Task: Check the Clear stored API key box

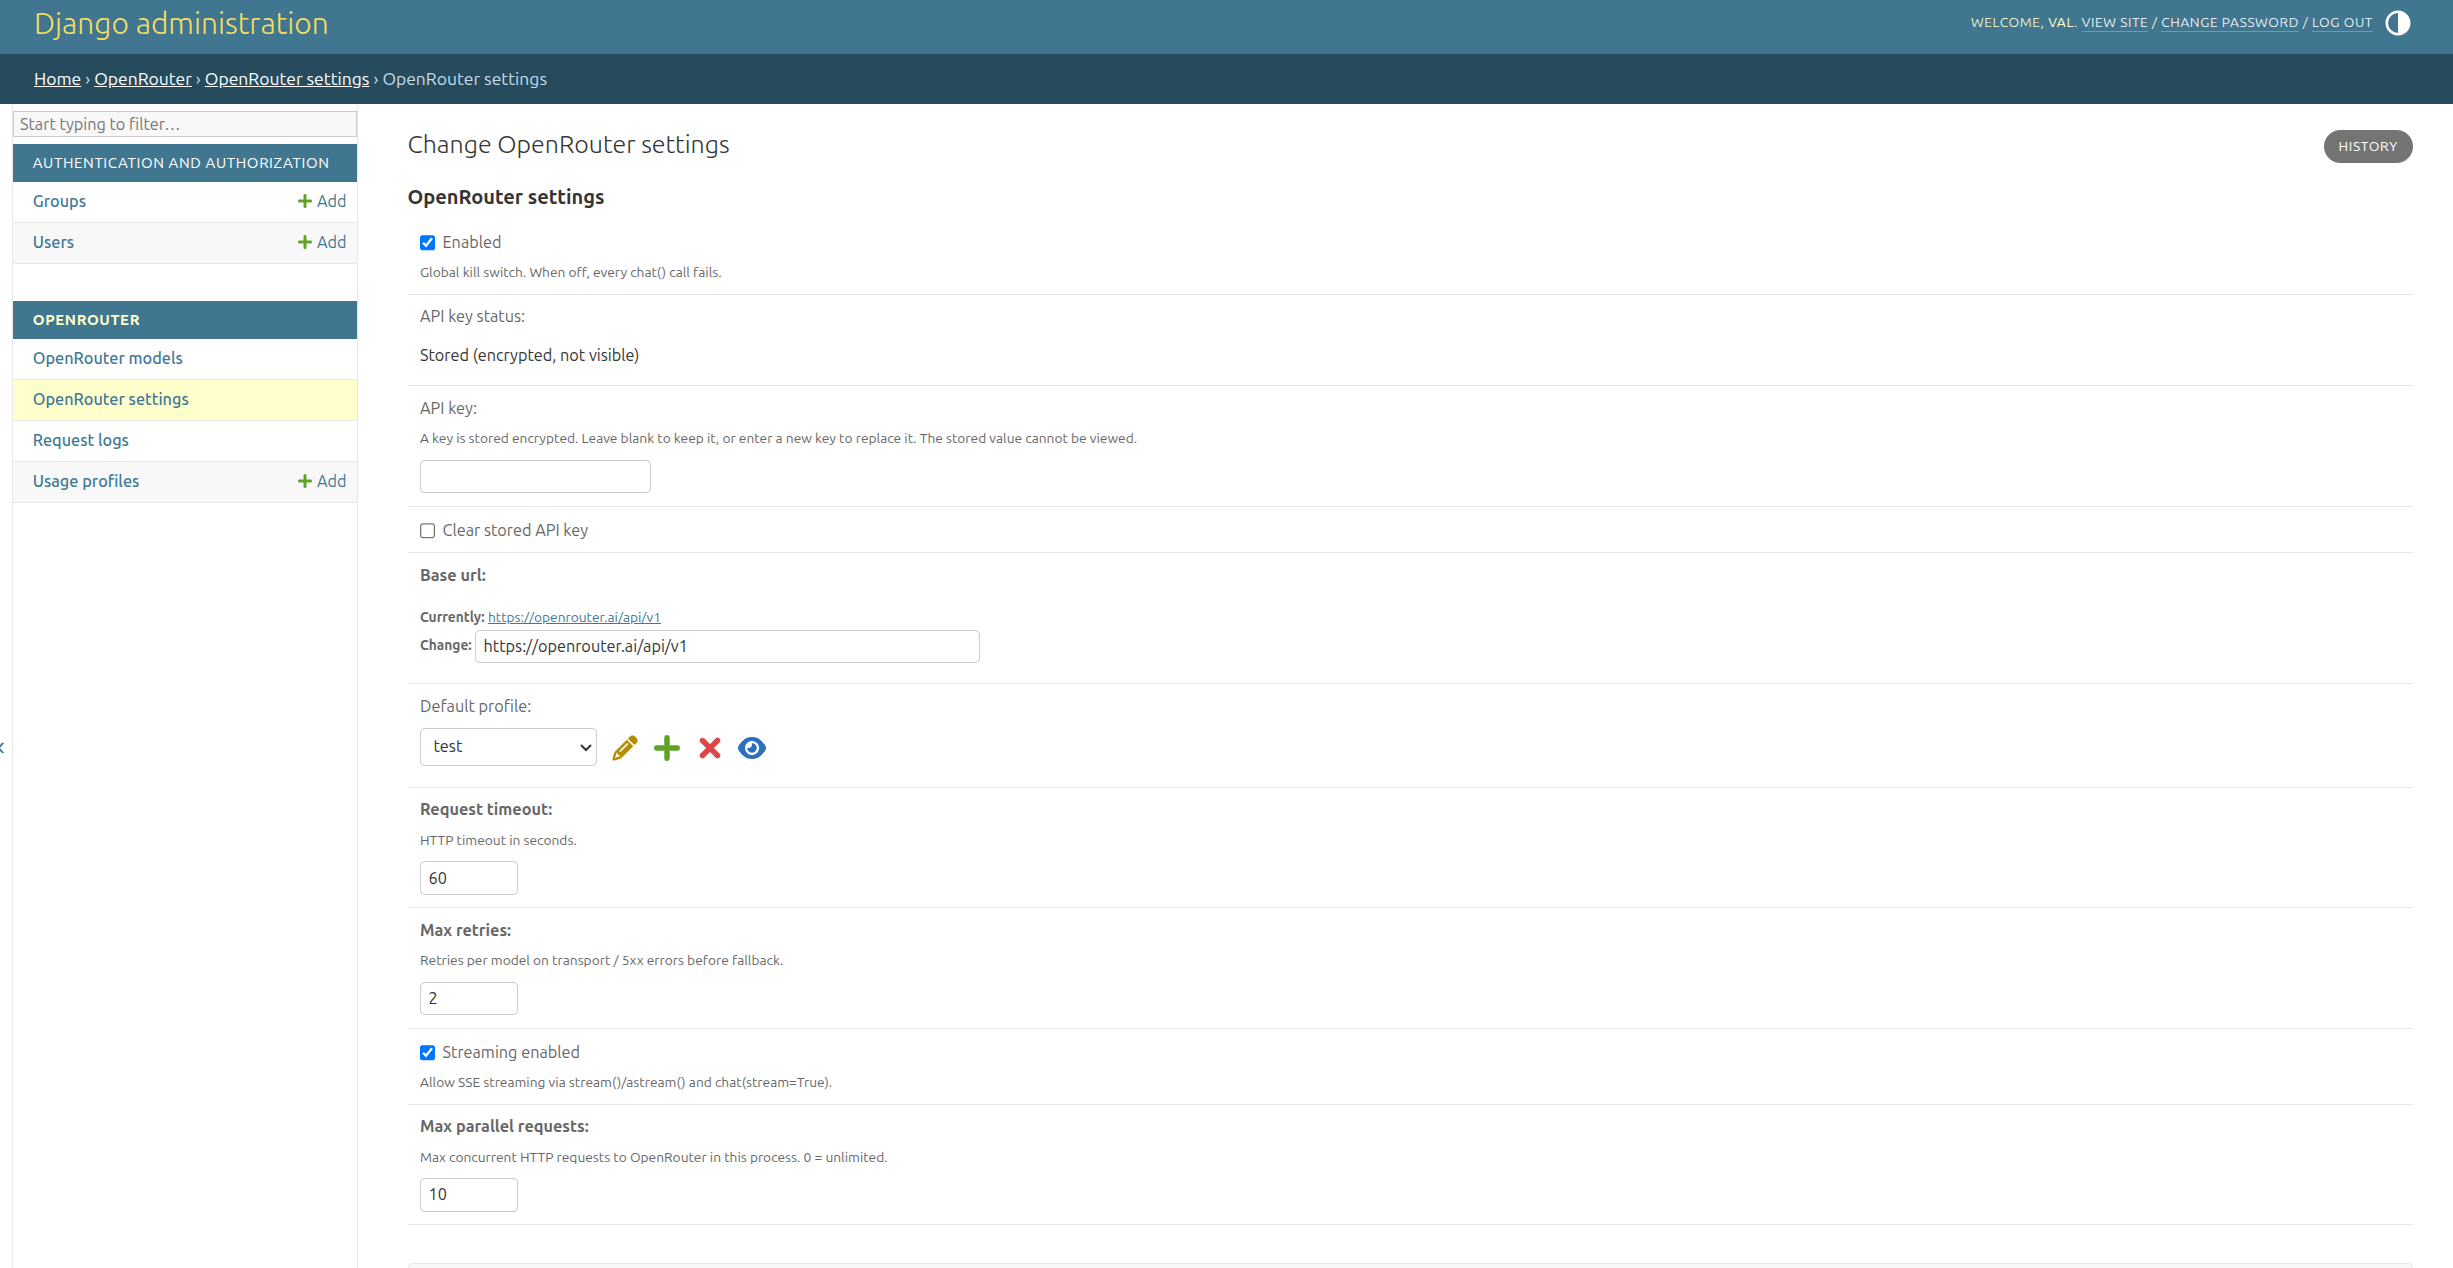Action: click(x=427, y=531)
